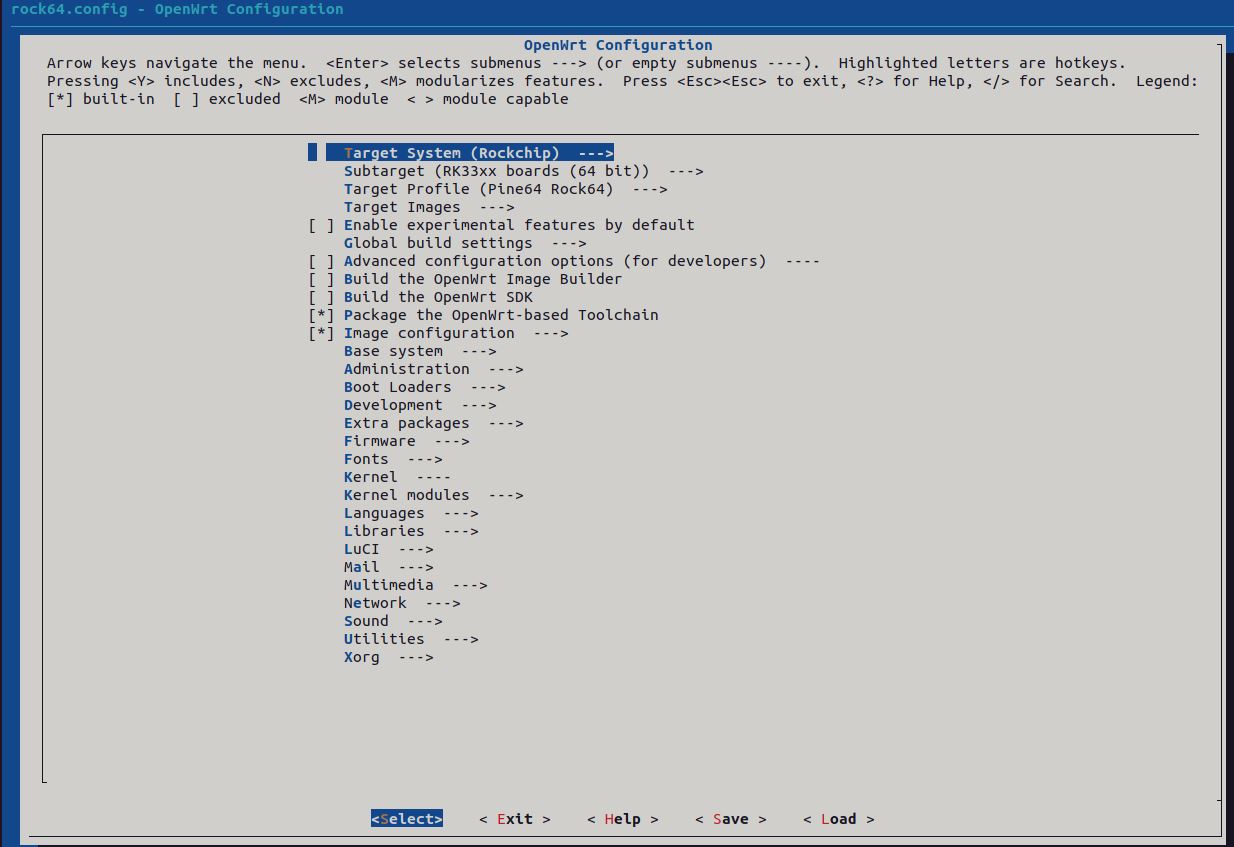This screenshot has height=847, width=1234.
Task: Click the Load button
Action: click(x=838, y=819)
